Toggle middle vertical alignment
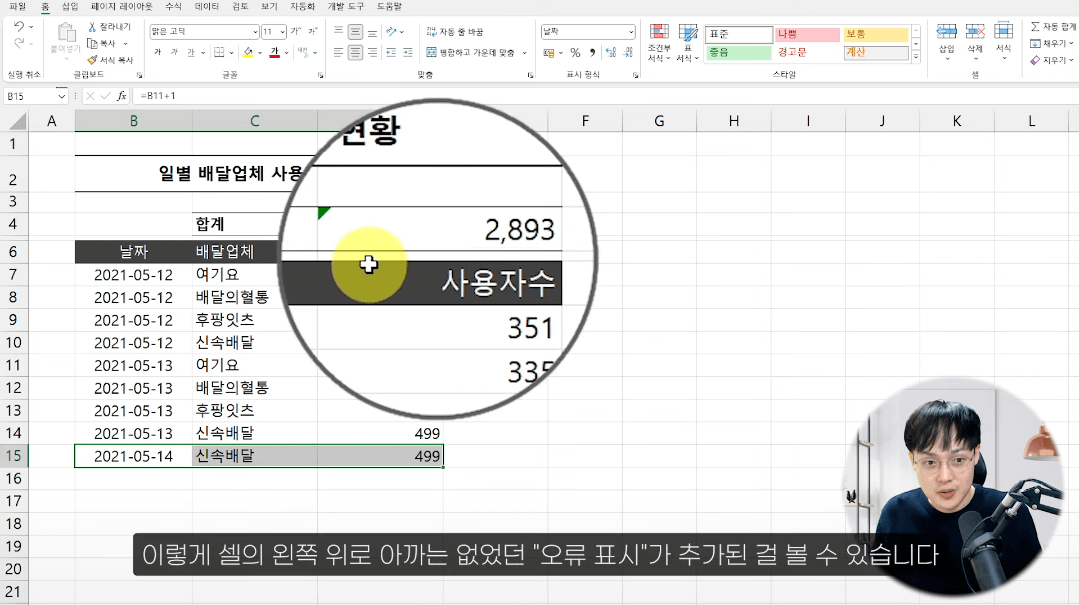 [x=355, y=31]
